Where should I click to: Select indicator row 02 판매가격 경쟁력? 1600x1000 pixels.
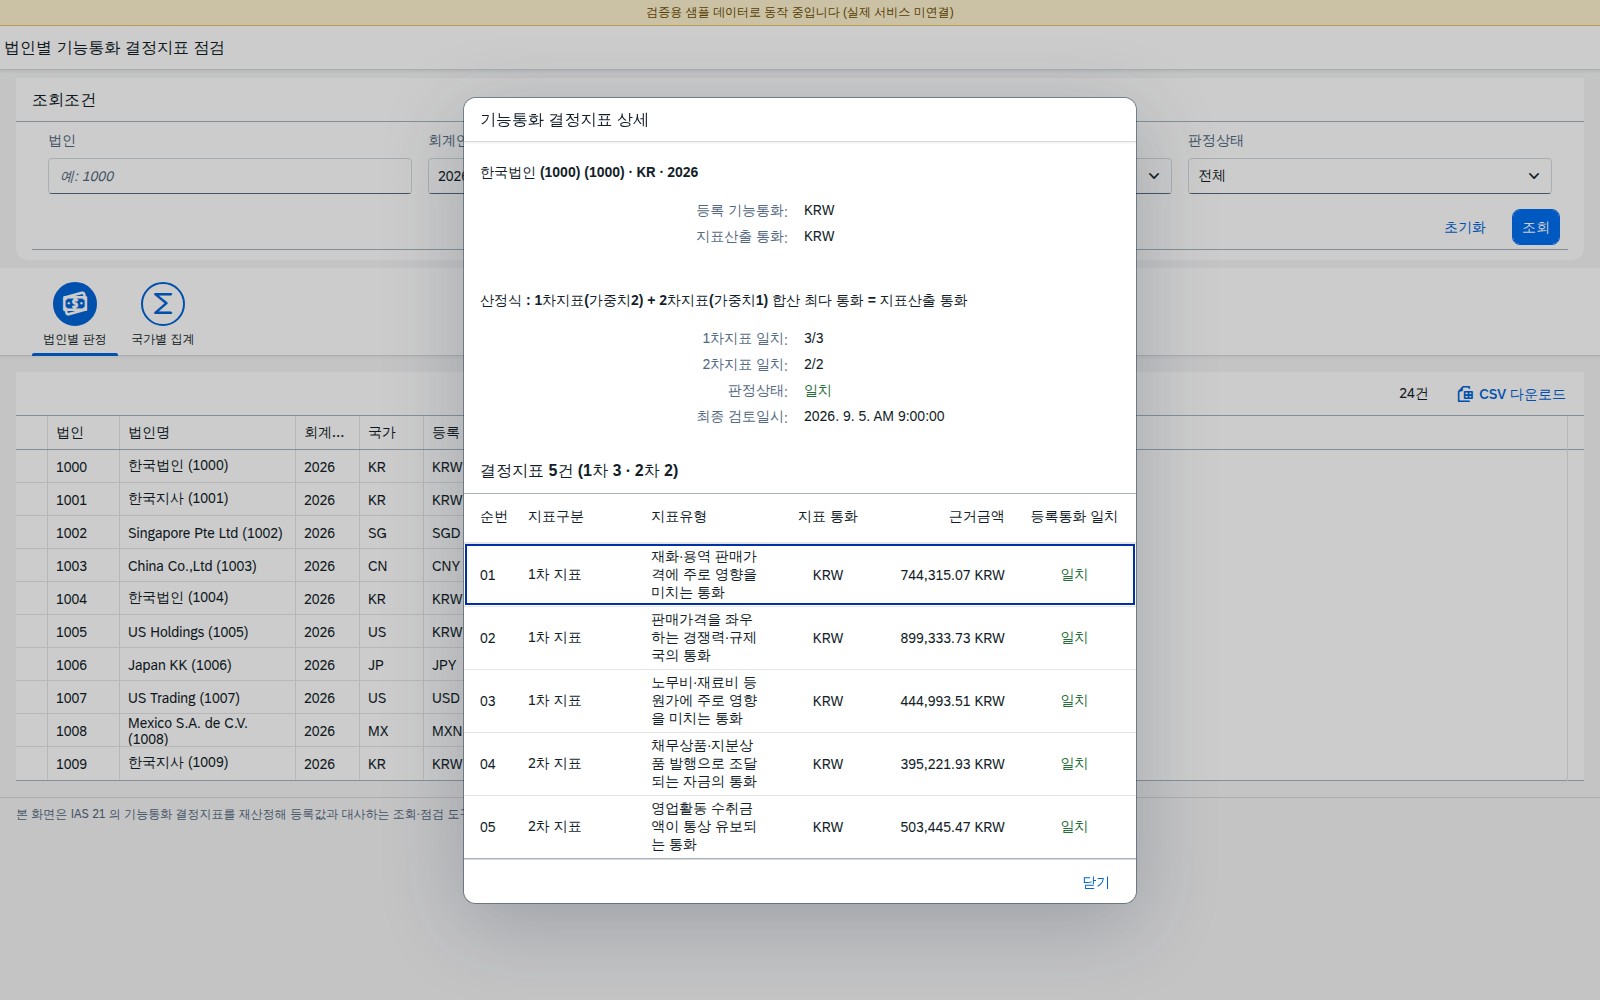click(x=800, y=638)
